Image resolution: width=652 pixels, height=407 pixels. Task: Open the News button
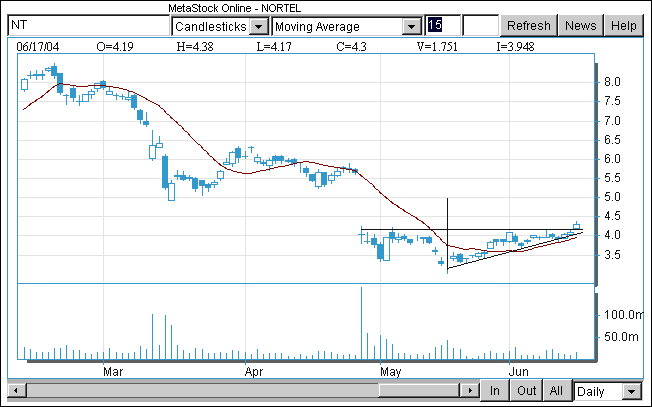tap(580, 26)
